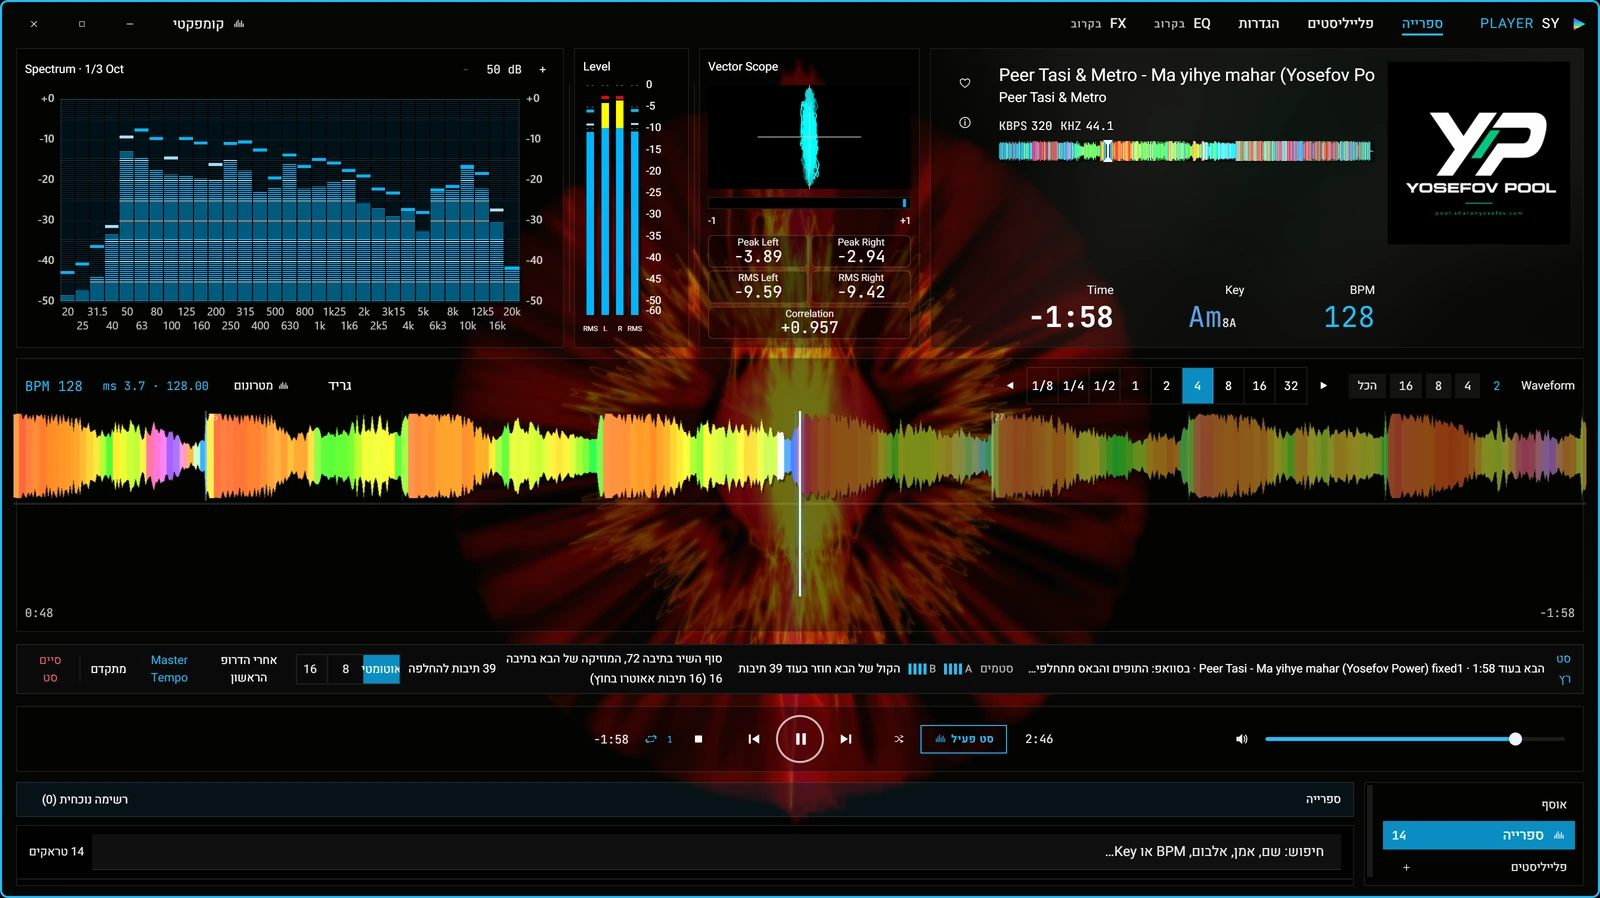Jump forward using the right arrow beside 32

click(x=1323, y=386)
